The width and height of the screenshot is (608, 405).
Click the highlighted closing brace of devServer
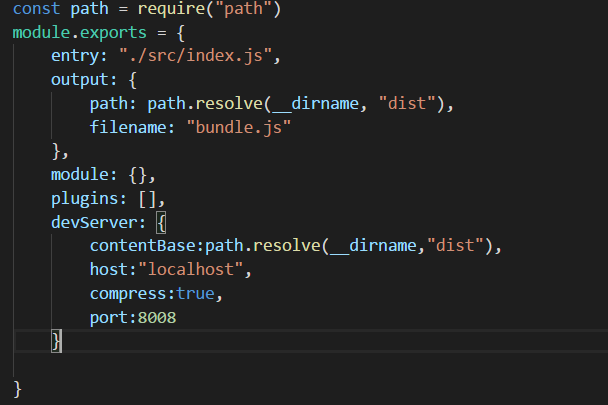point(56,341)
